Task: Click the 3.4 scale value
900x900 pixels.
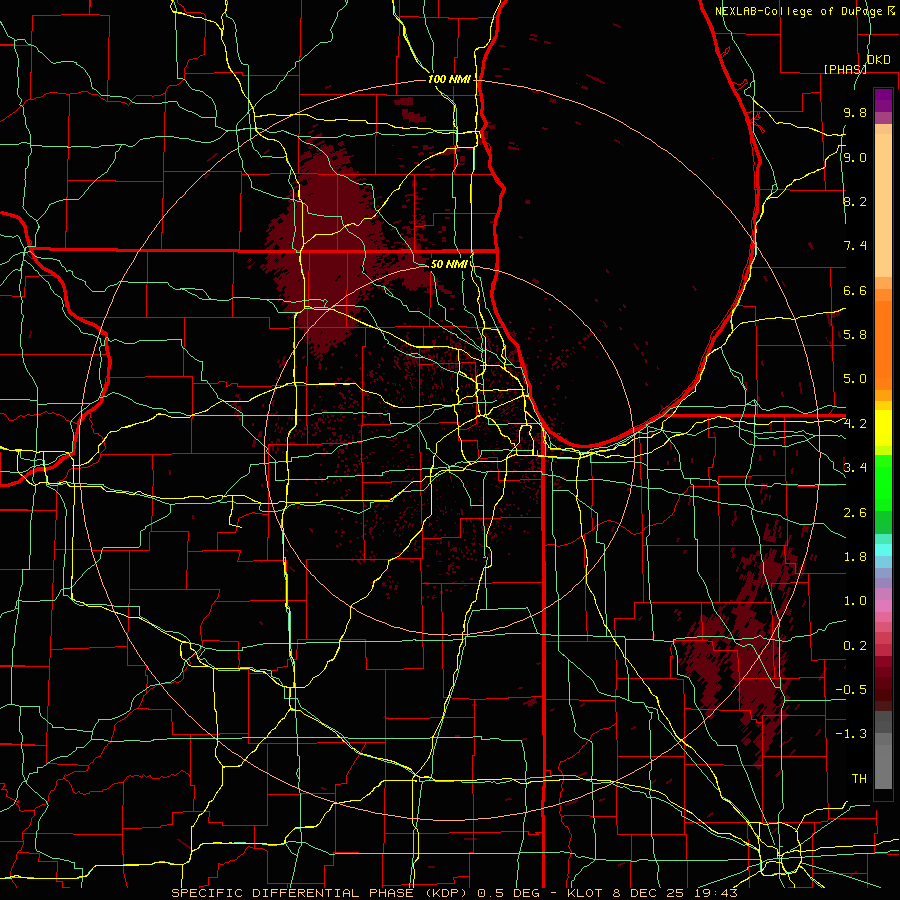Action: coord(855,468)
